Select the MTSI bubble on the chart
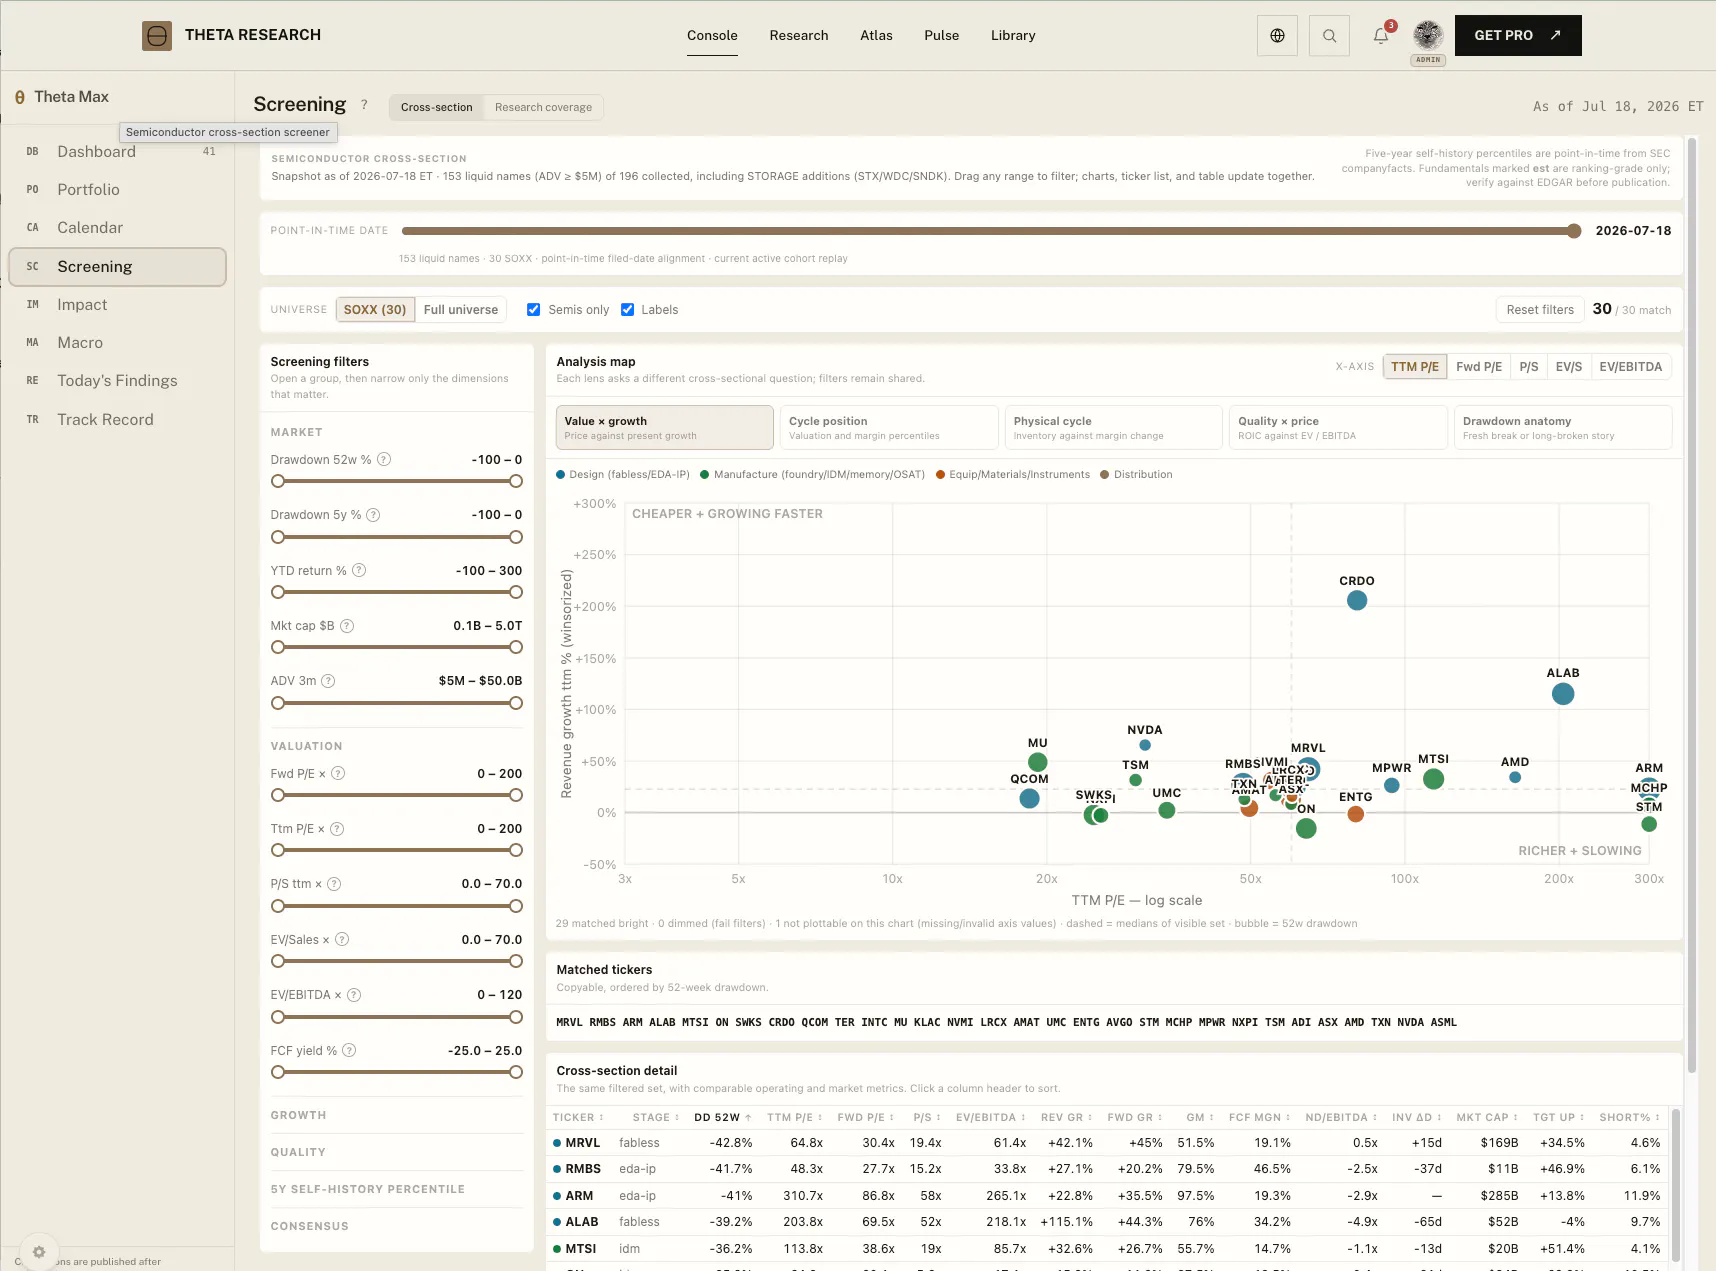Screen dimensions: 1716x1271 pyautogui.click(x=1433, y=779)
